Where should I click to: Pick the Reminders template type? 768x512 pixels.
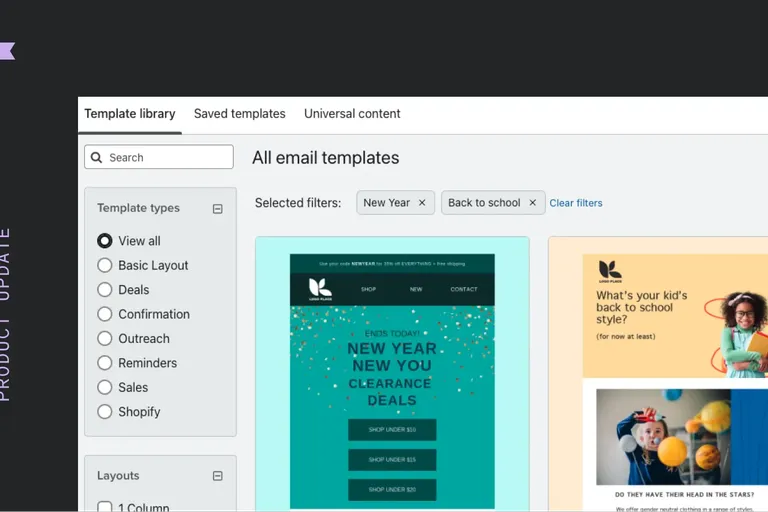click(104, 363)
